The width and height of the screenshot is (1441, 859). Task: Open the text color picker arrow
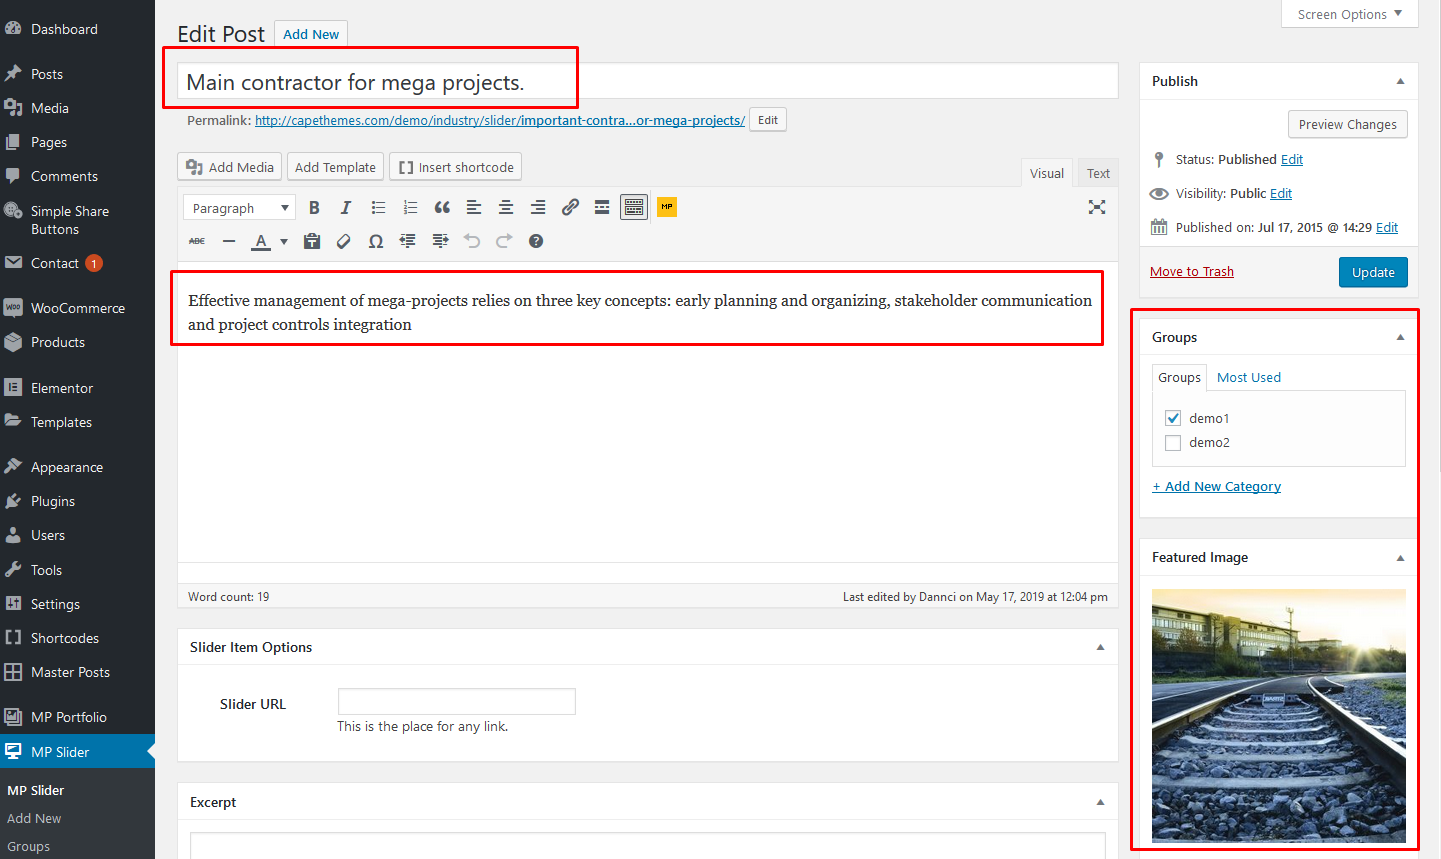(284, 241)
